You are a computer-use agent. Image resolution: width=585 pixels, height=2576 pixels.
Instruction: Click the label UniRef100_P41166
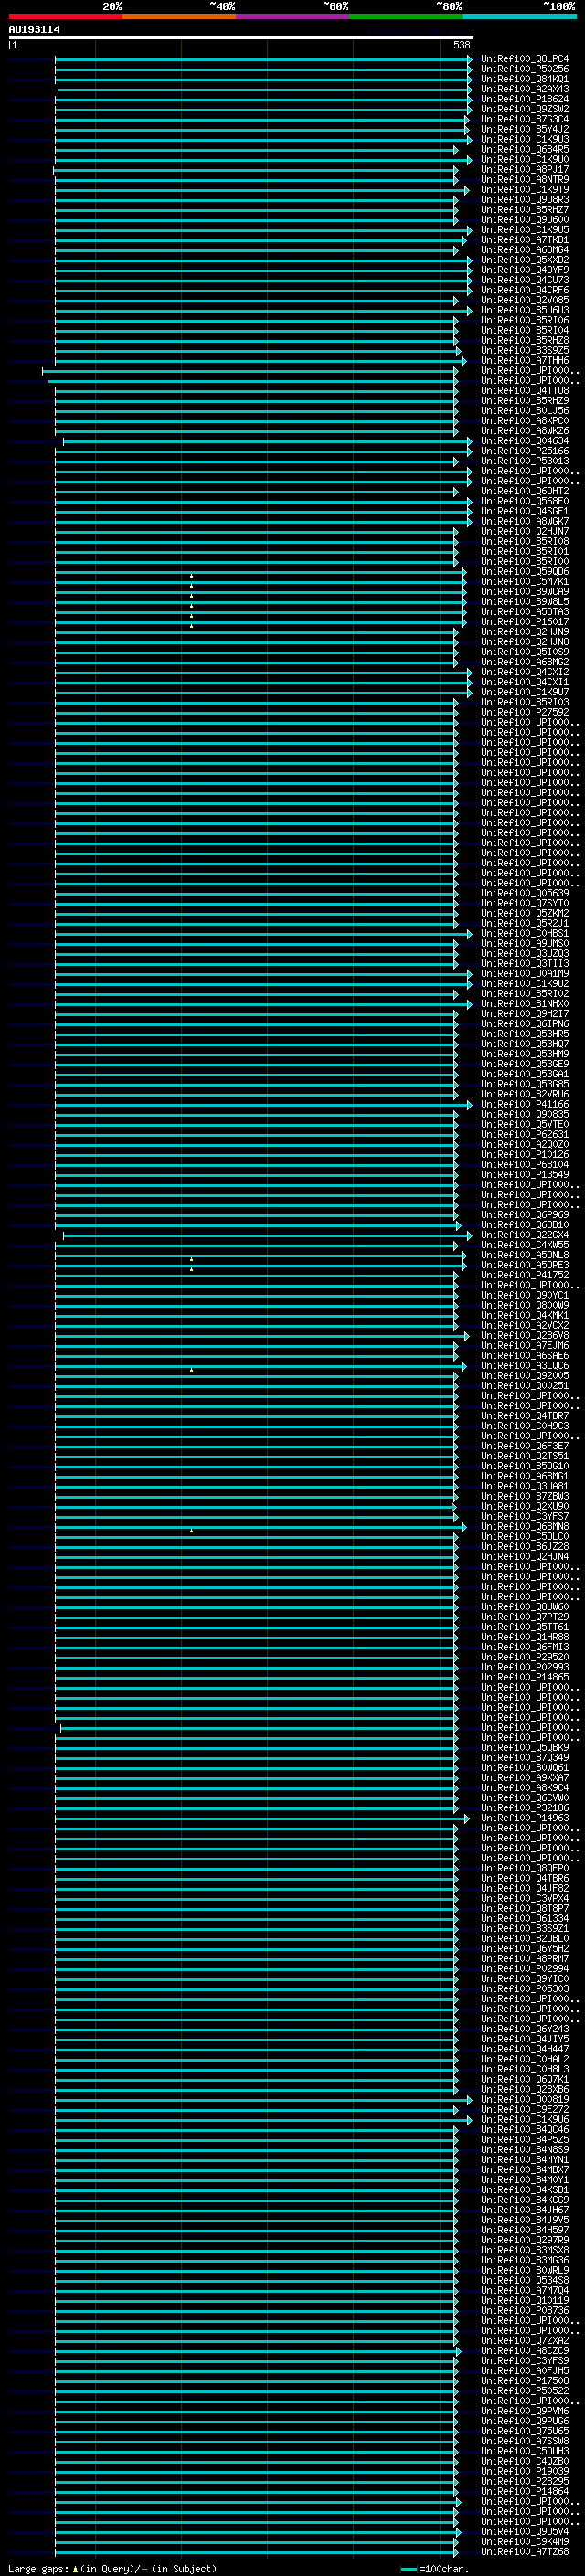point(524,1105)
